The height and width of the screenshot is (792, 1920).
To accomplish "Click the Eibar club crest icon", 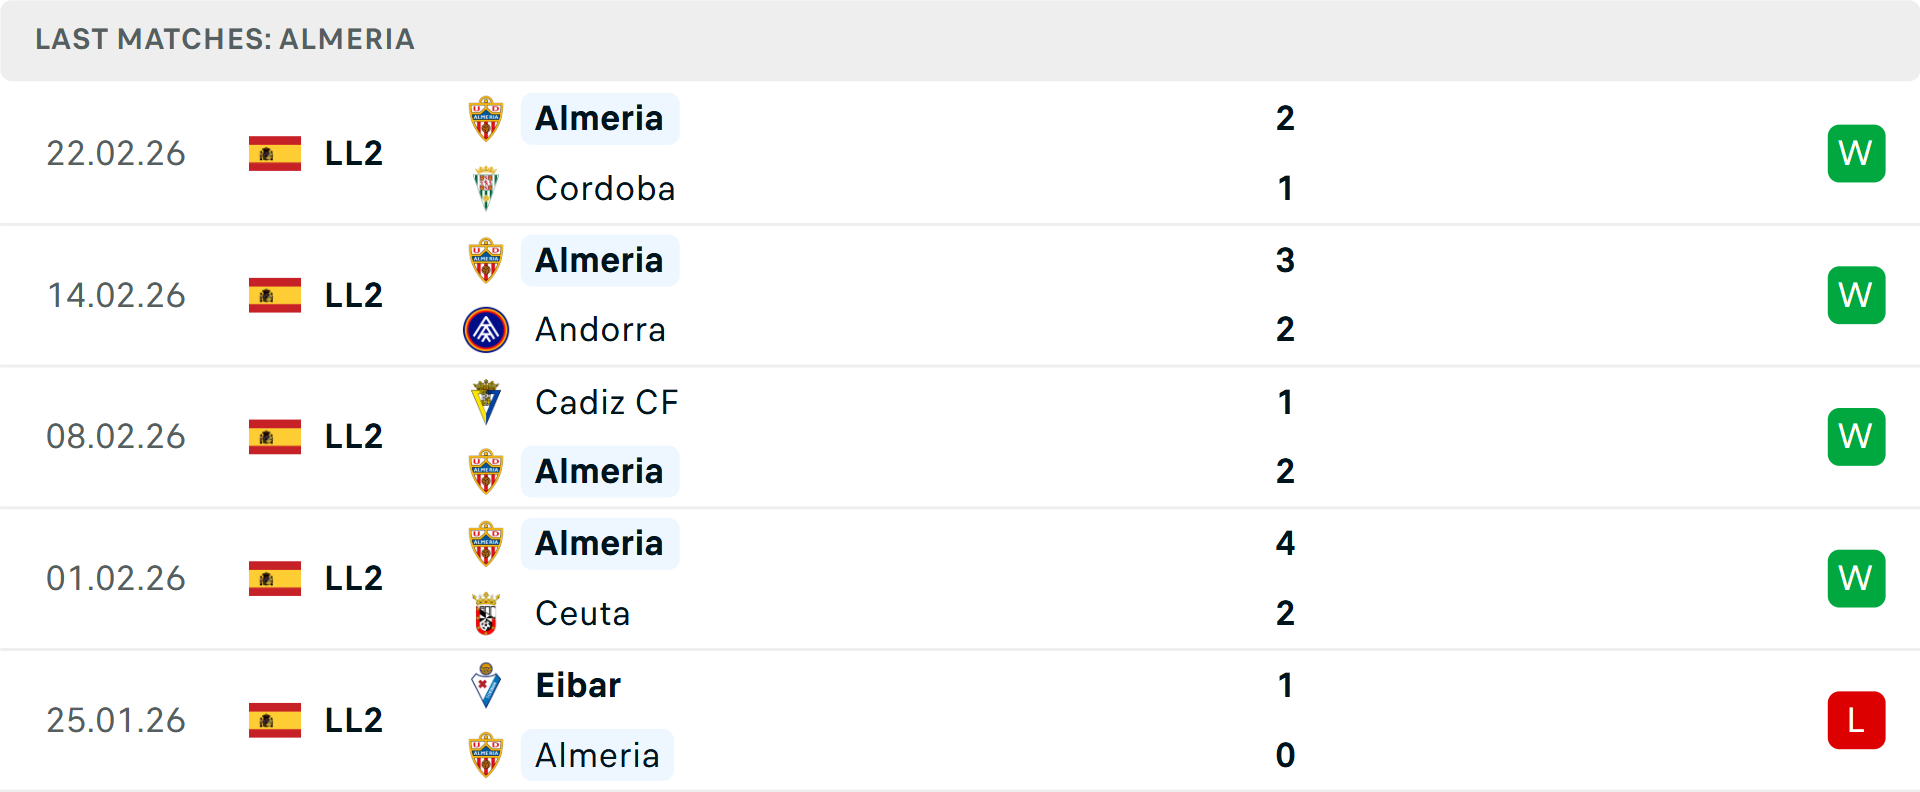I will point(486,686).
